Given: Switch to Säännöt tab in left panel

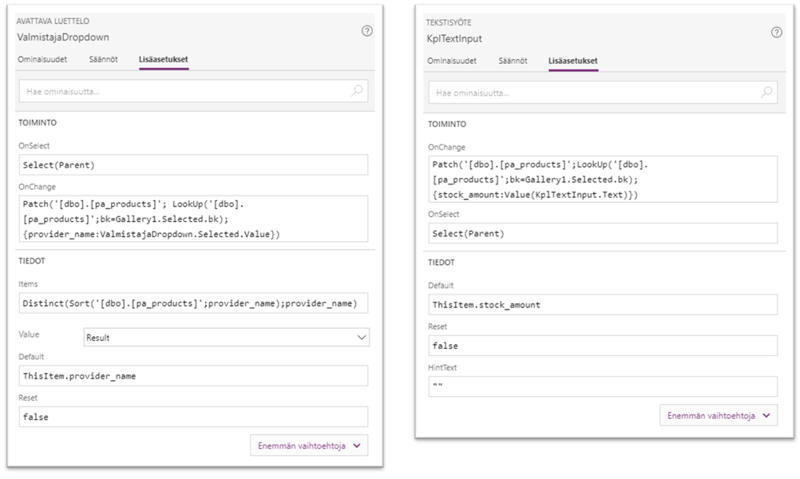Looking at the screenshot, I should tap(105, 60).
